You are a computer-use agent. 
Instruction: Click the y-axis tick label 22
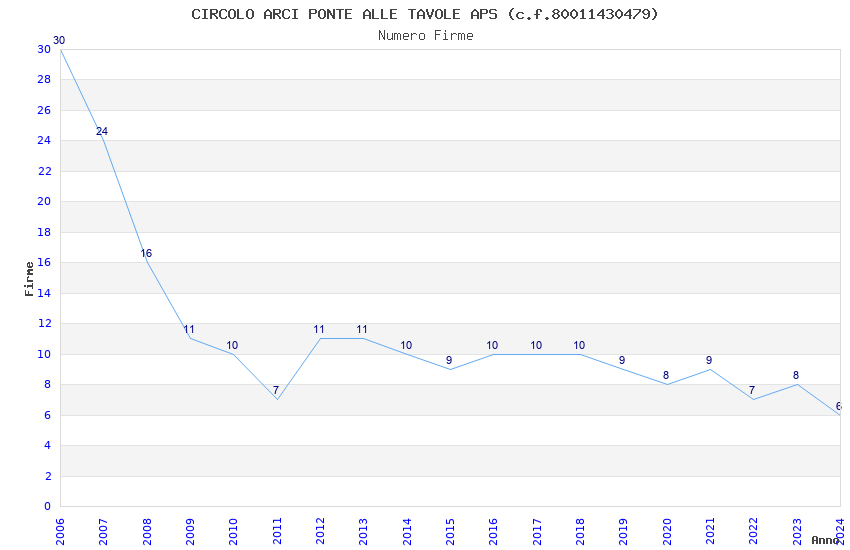(x=44, y=171)
